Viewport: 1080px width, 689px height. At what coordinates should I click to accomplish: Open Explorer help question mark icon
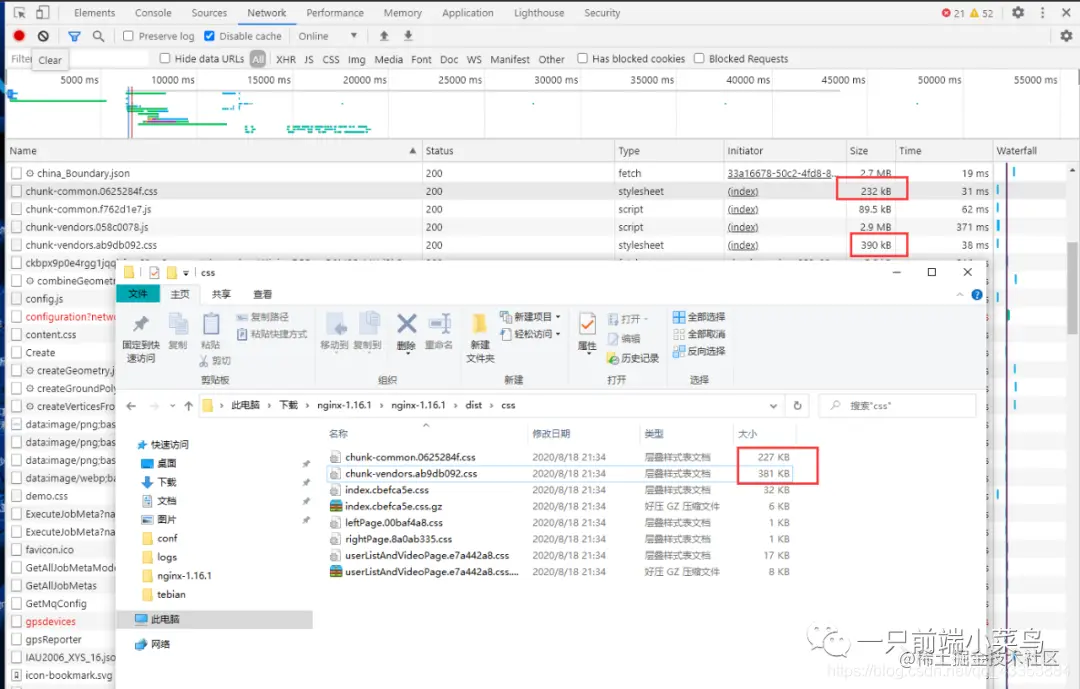[977, 295]
